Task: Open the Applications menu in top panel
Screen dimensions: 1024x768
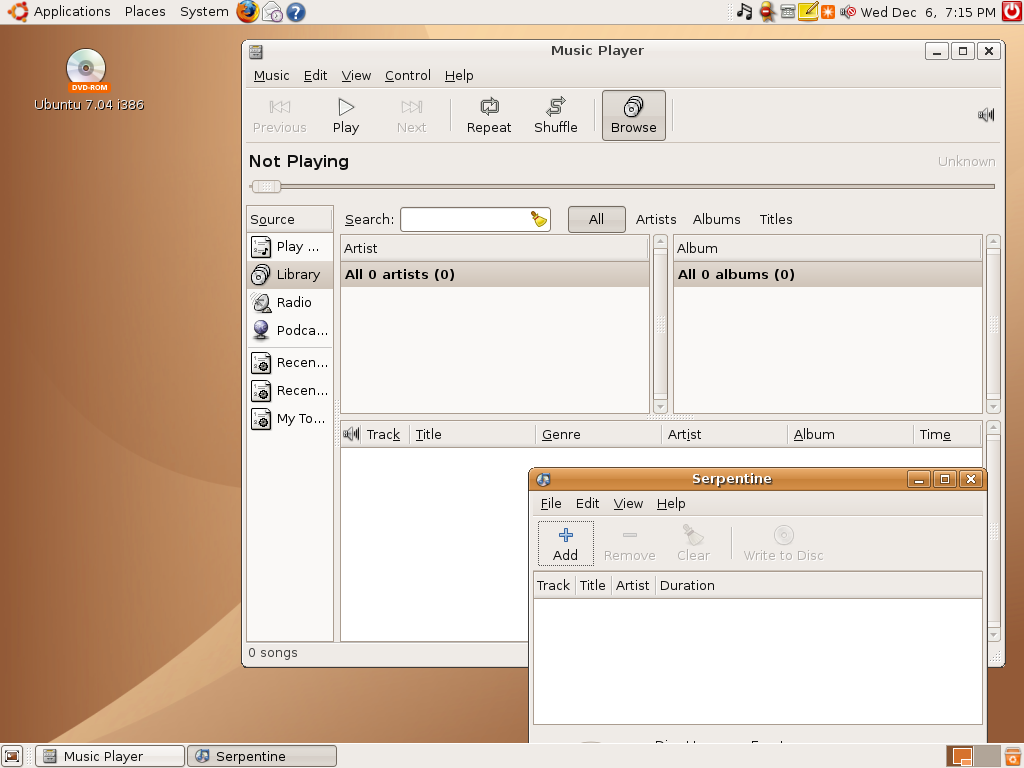Action: 60,12
